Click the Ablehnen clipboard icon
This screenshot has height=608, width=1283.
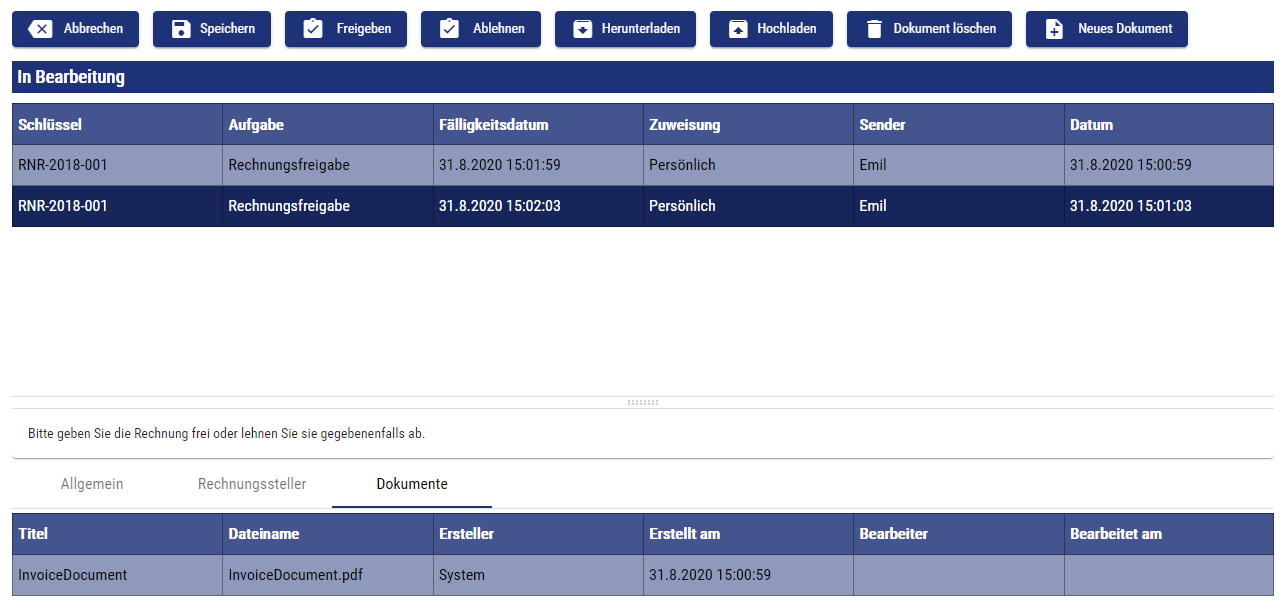449,29
